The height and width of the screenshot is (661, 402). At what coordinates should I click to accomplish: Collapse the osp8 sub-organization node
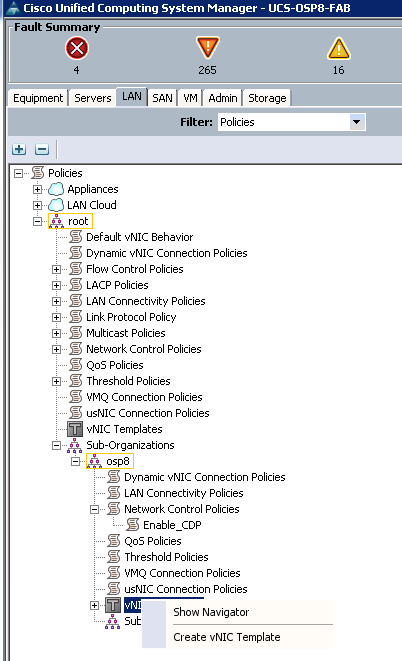click(75, 462)
